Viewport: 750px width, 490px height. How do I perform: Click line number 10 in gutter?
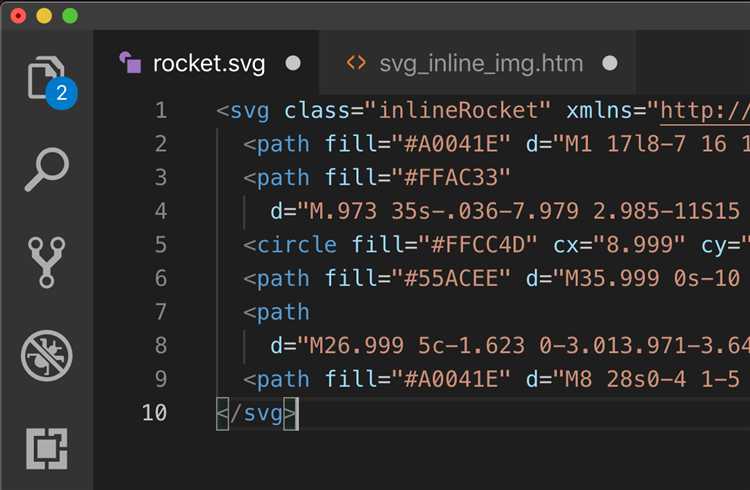pos(154,412)
